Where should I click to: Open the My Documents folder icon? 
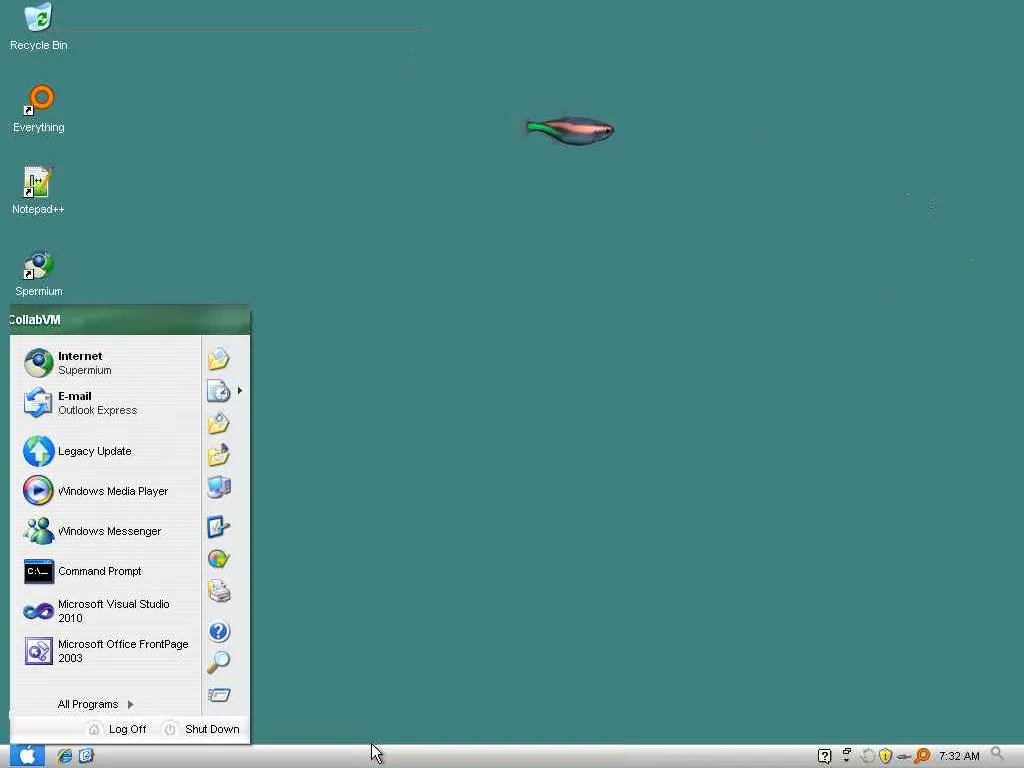(219, 359)
